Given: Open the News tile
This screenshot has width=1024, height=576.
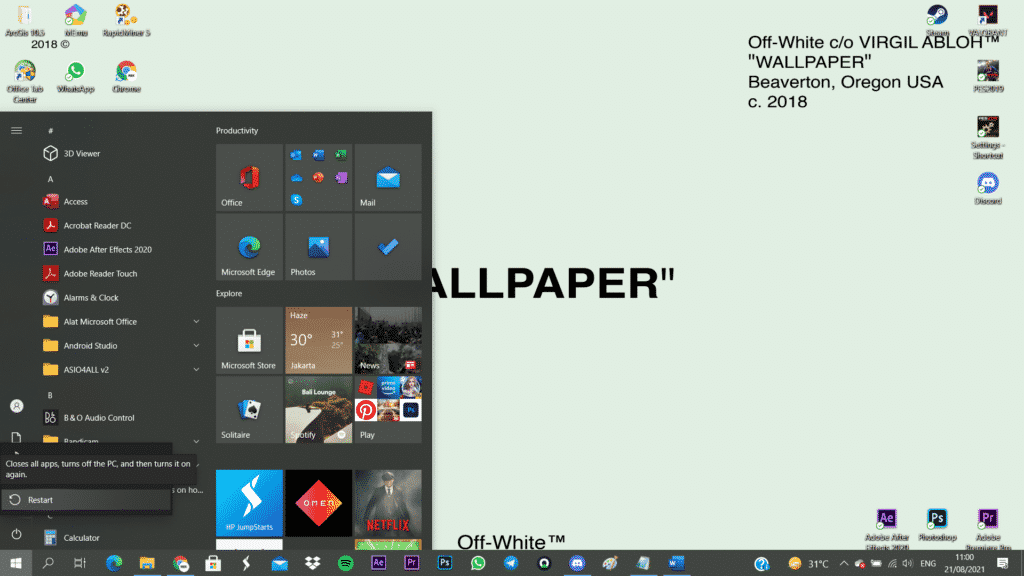Looking at the screenshot, I should (388, 340).
